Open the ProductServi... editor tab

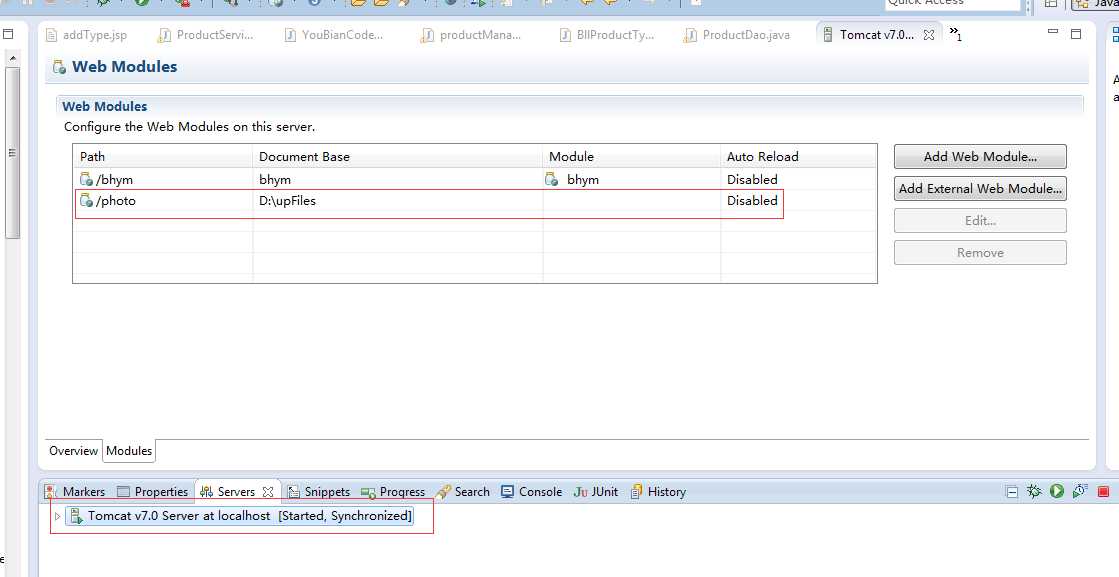(x=206, y=34)
